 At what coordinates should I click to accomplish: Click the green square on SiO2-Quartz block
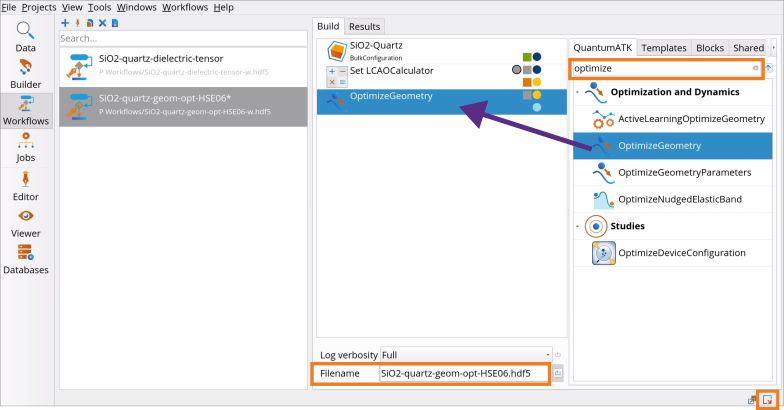526,57
